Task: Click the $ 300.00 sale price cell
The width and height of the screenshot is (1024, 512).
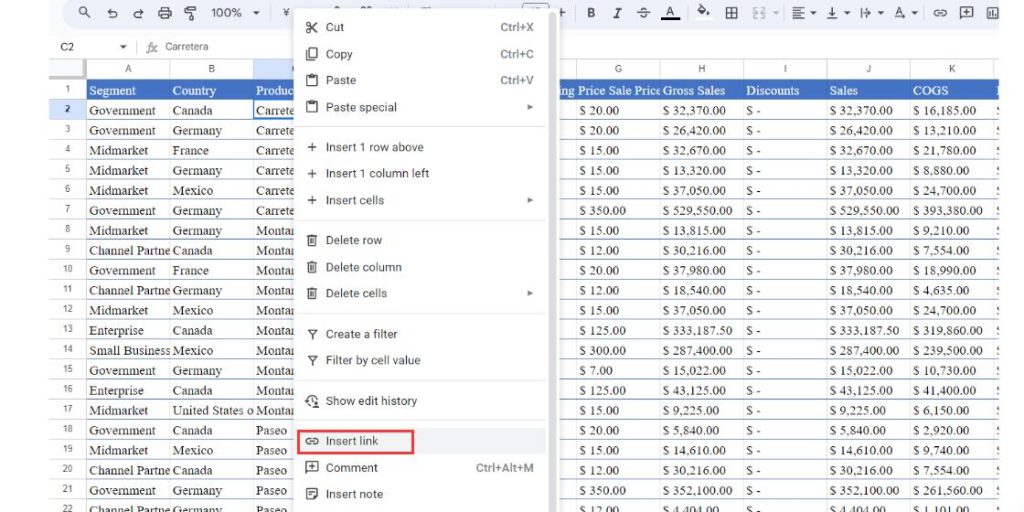Action: (x=618, y=350)
